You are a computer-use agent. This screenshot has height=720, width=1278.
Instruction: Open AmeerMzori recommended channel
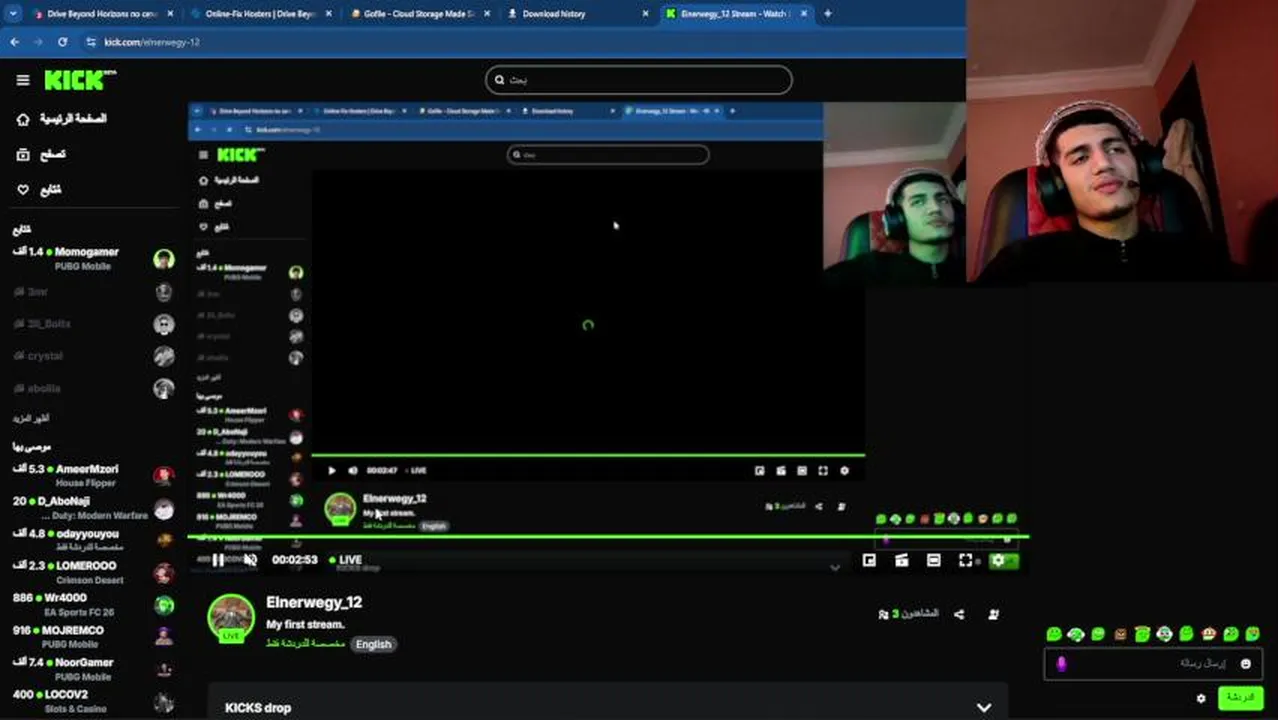point(94,475)
